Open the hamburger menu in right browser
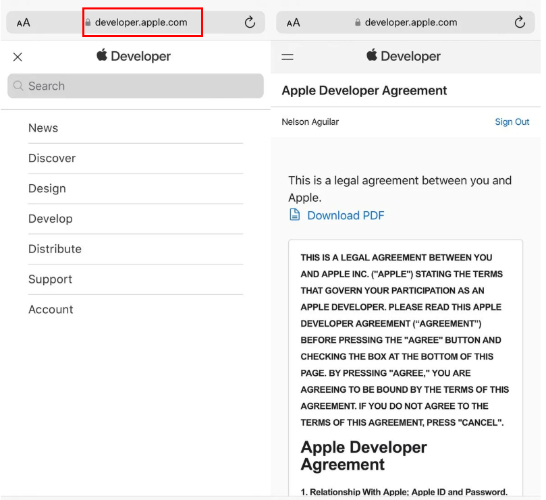 [288, 57]
